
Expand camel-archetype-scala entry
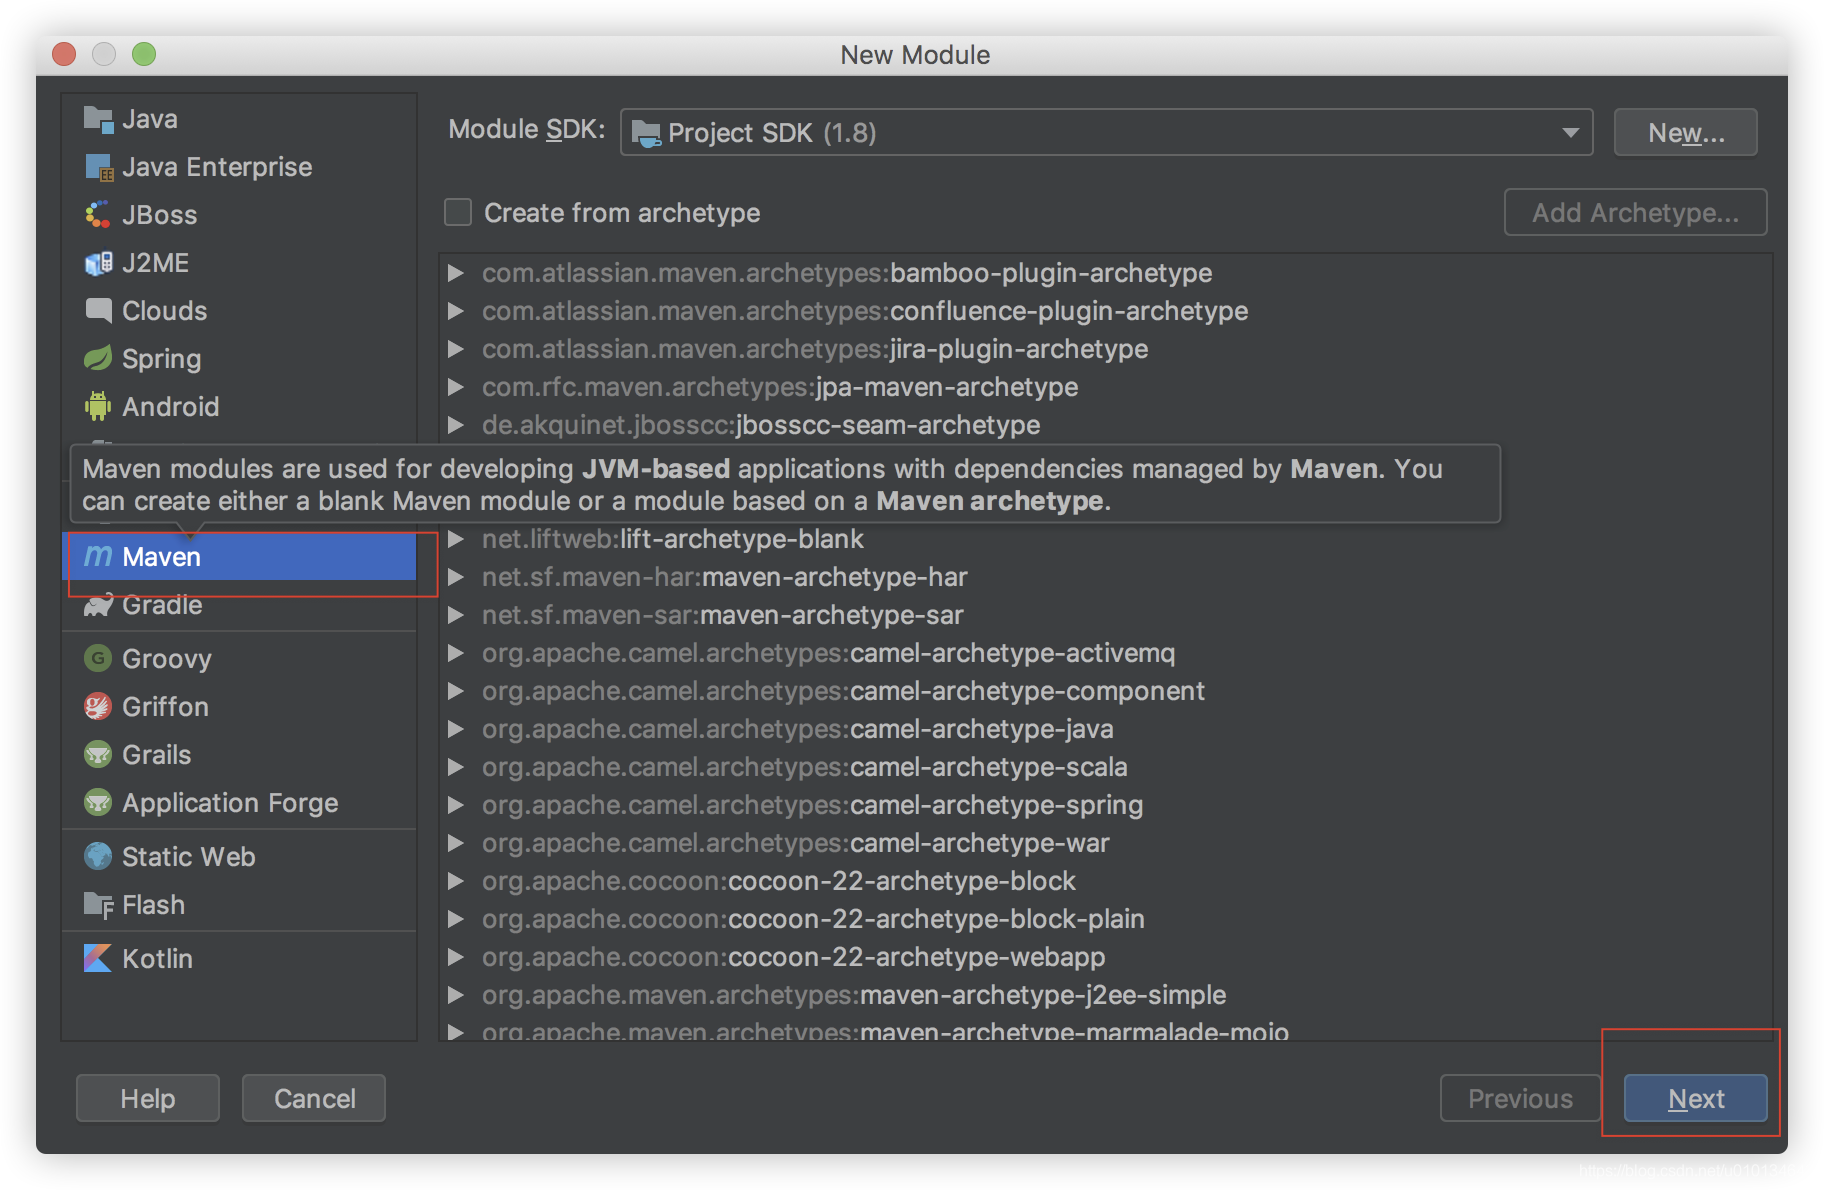point(456,767)
